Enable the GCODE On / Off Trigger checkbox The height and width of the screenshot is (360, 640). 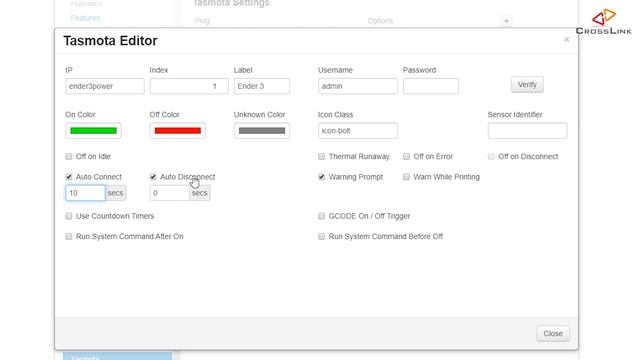click(322, 216)
